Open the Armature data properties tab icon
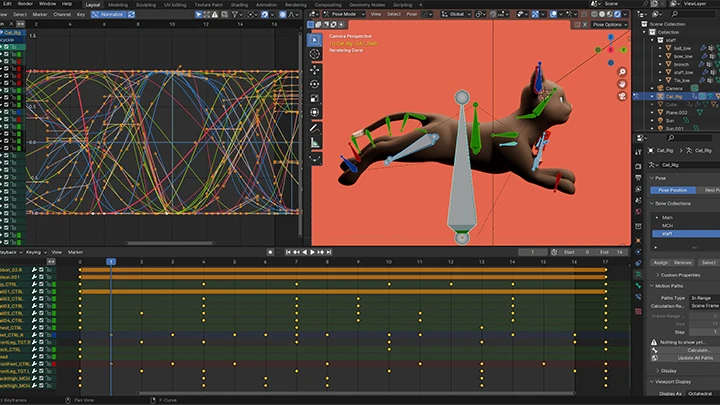 point(638,274)
